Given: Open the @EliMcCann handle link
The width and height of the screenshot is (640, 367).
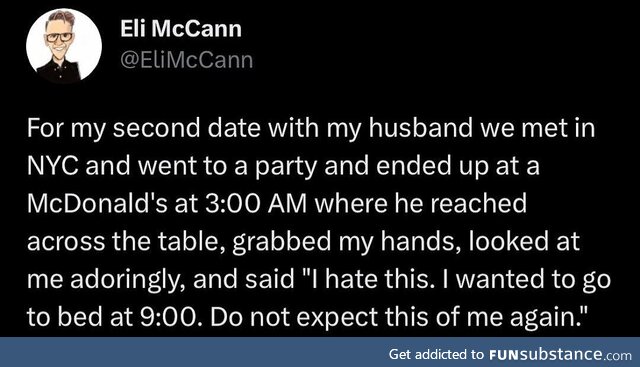Looking at the screenshot, I should pos(187,60).
